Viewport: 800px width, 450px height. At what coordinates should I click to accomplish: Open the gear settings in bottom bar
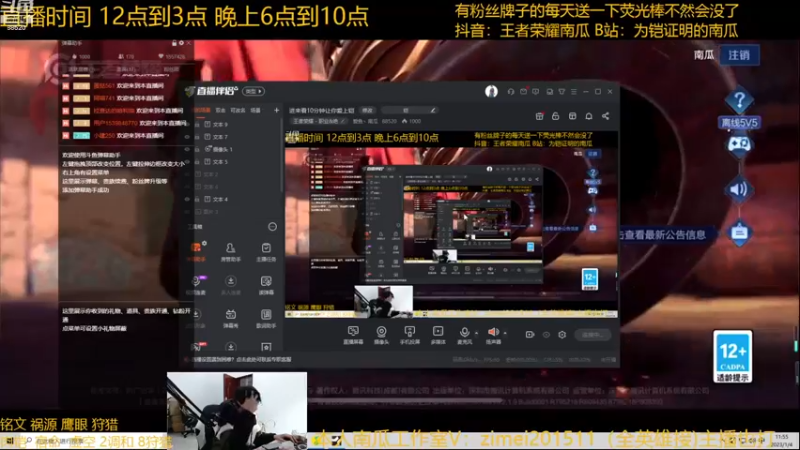tap(562, 335)
